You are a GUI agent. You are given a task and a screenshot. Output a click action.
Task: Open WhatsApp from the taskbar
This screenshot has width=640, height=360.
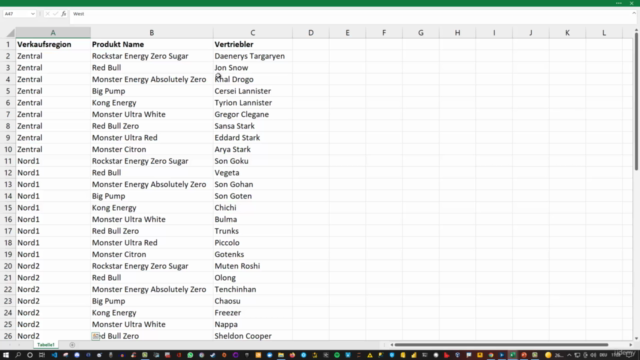coord(190,355)
